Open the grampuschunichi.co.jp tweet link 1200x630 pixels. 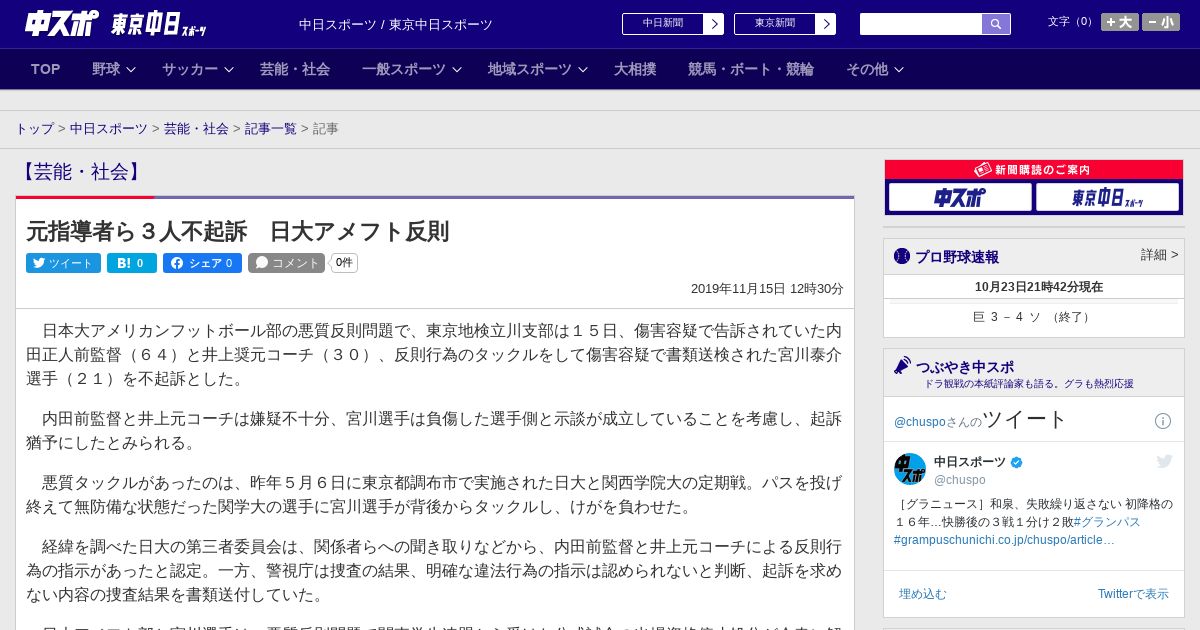point(1004,540)
